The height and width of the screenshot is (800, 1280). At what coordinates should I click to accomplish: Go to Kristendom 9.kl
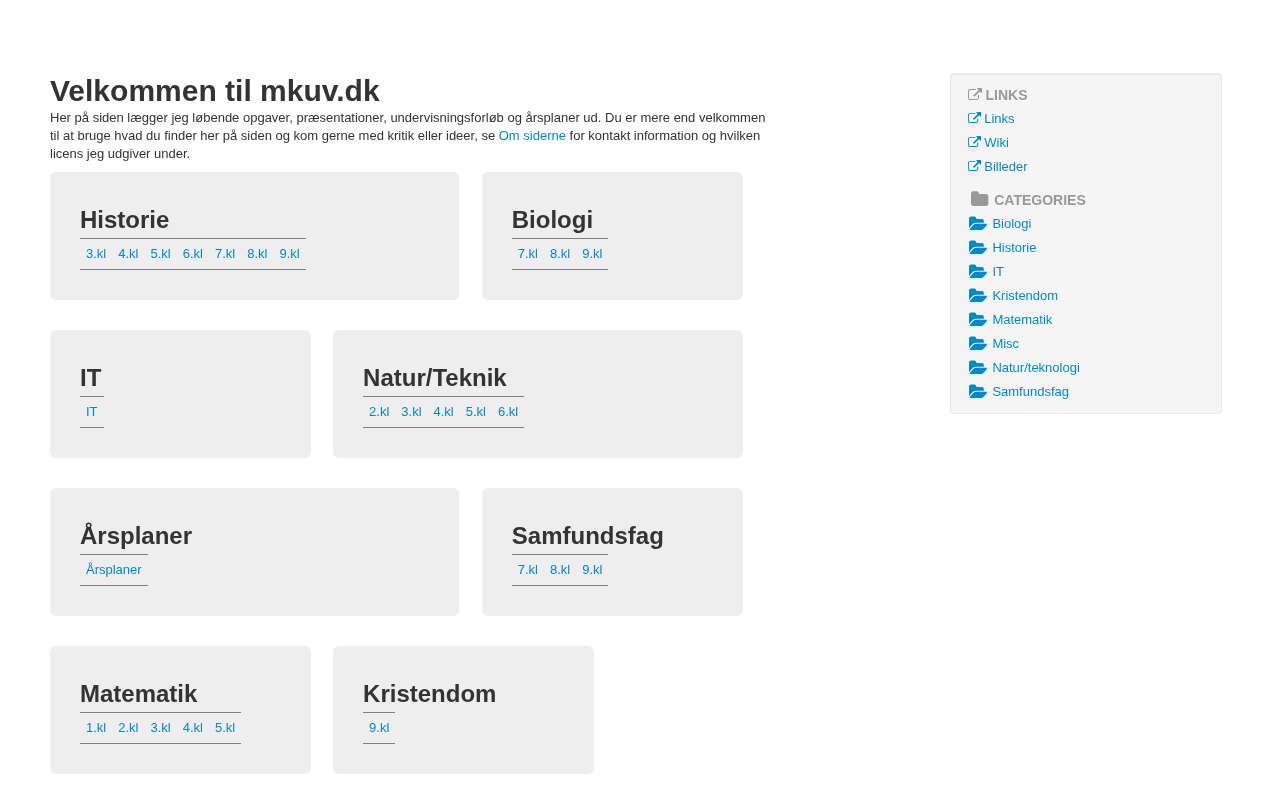coord(379,728)
